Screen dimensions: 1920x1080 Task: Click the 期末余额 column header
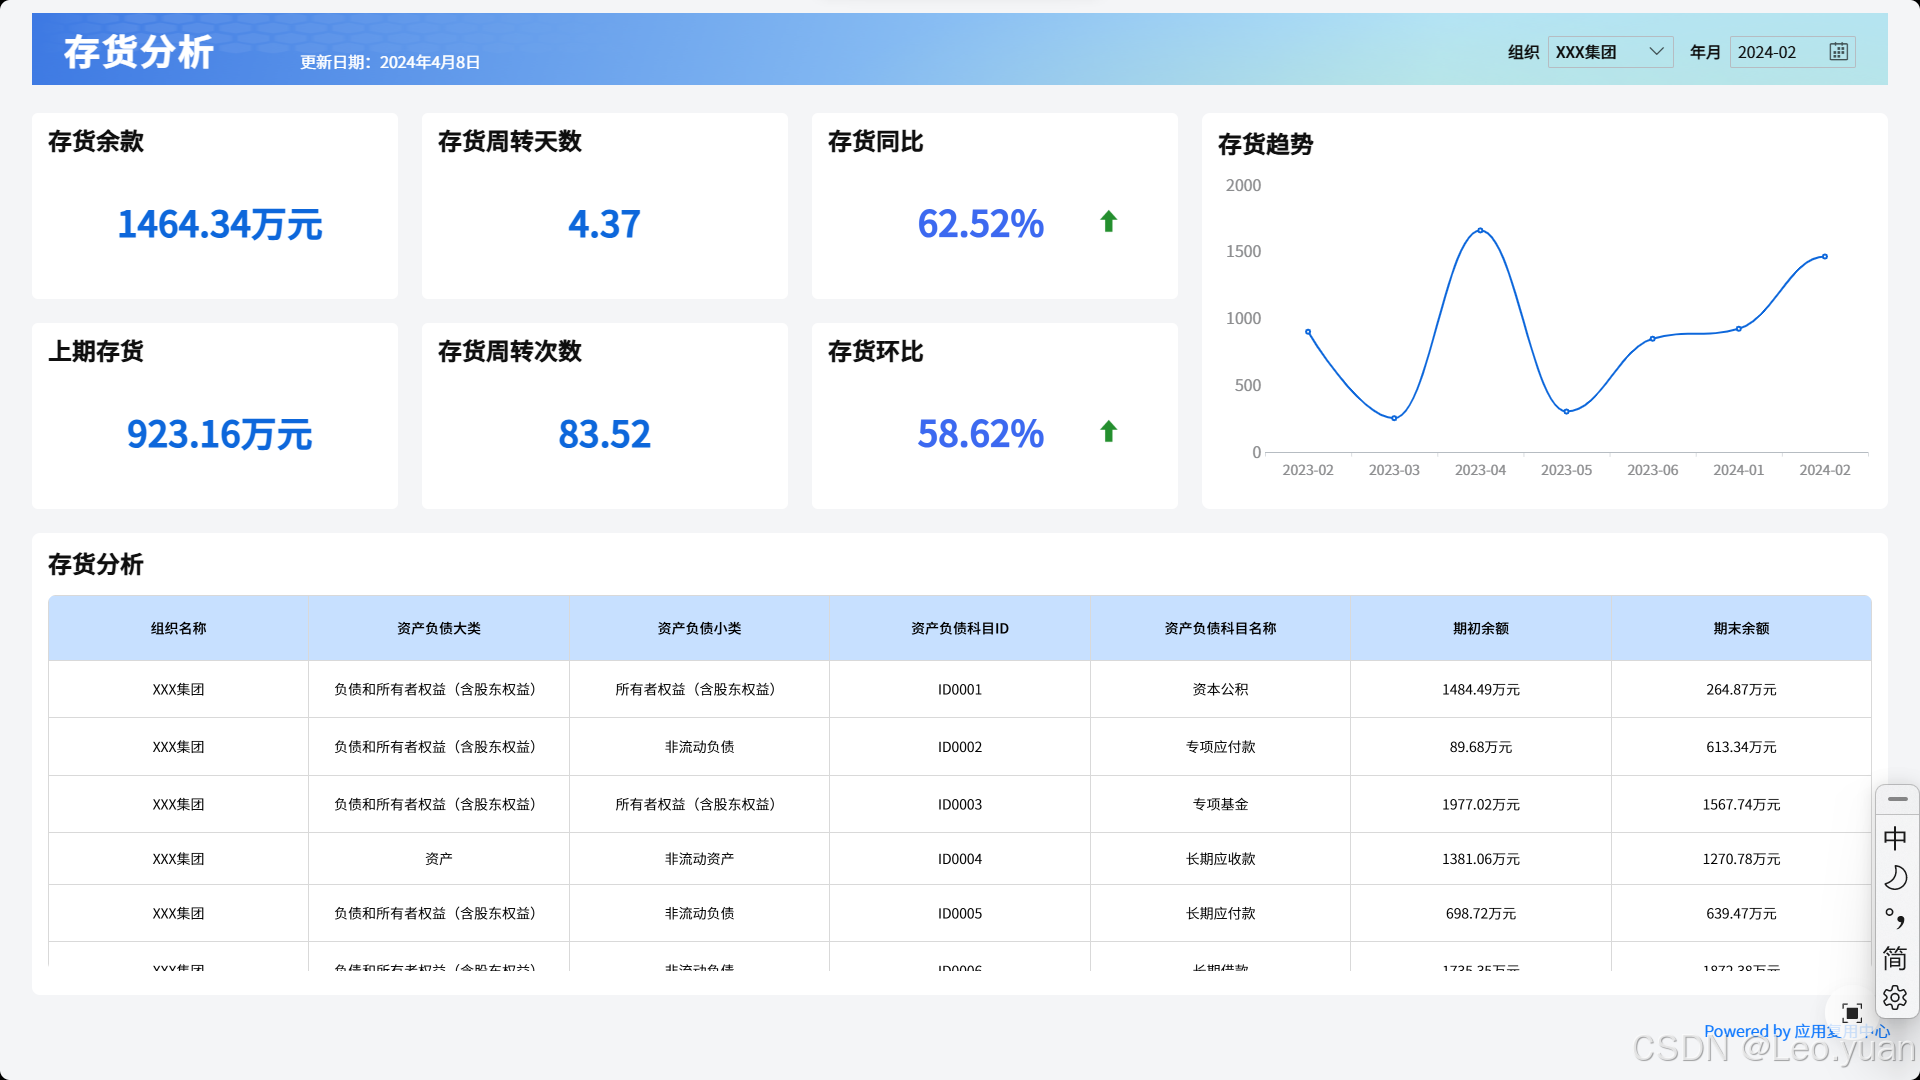[1740, 628]
